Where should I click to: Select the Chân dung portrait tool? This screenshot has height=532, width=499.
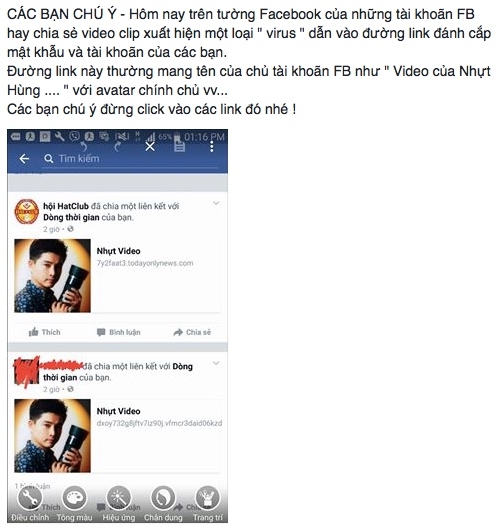pyautogui.click(x=163, y=504)
